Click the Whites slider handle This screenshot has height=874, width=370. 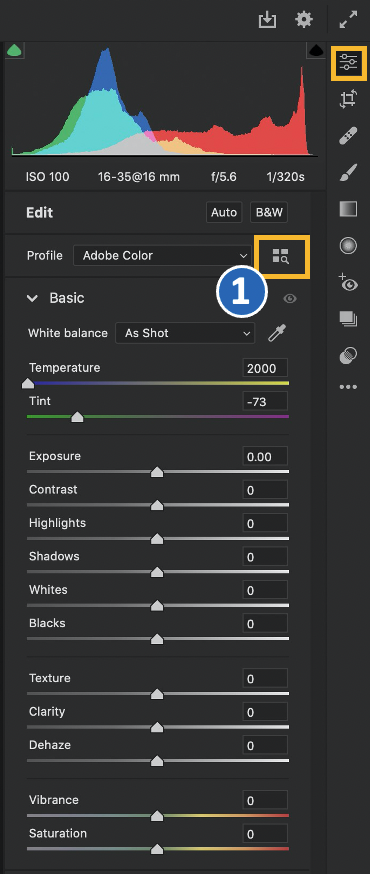[157, 605]
